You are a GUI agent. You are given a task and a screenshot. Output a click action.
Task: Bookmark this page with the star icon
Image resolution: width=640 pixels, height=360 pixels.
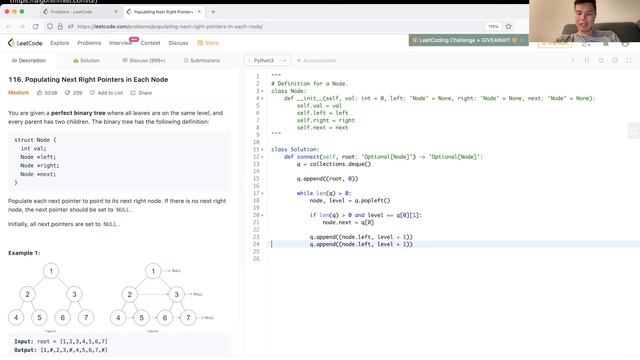tap(509, 26)
